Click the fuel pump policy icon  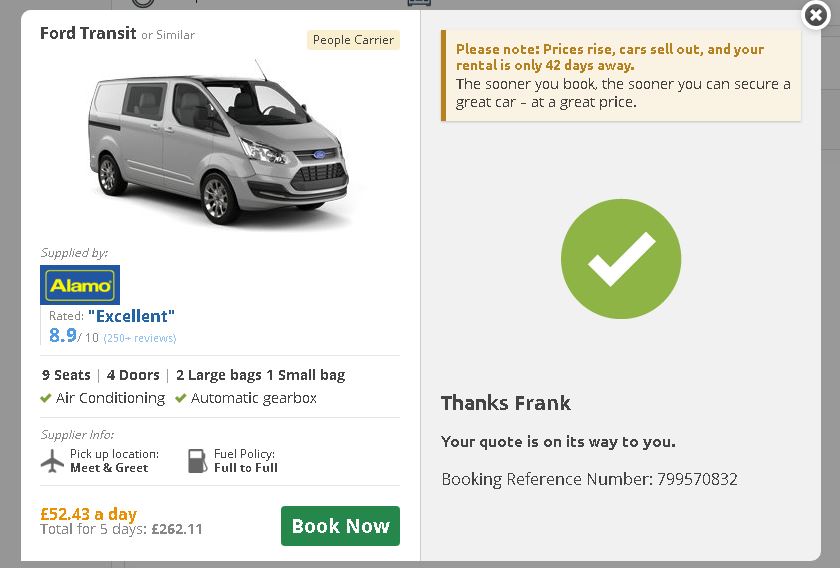[x=197, y=460]
